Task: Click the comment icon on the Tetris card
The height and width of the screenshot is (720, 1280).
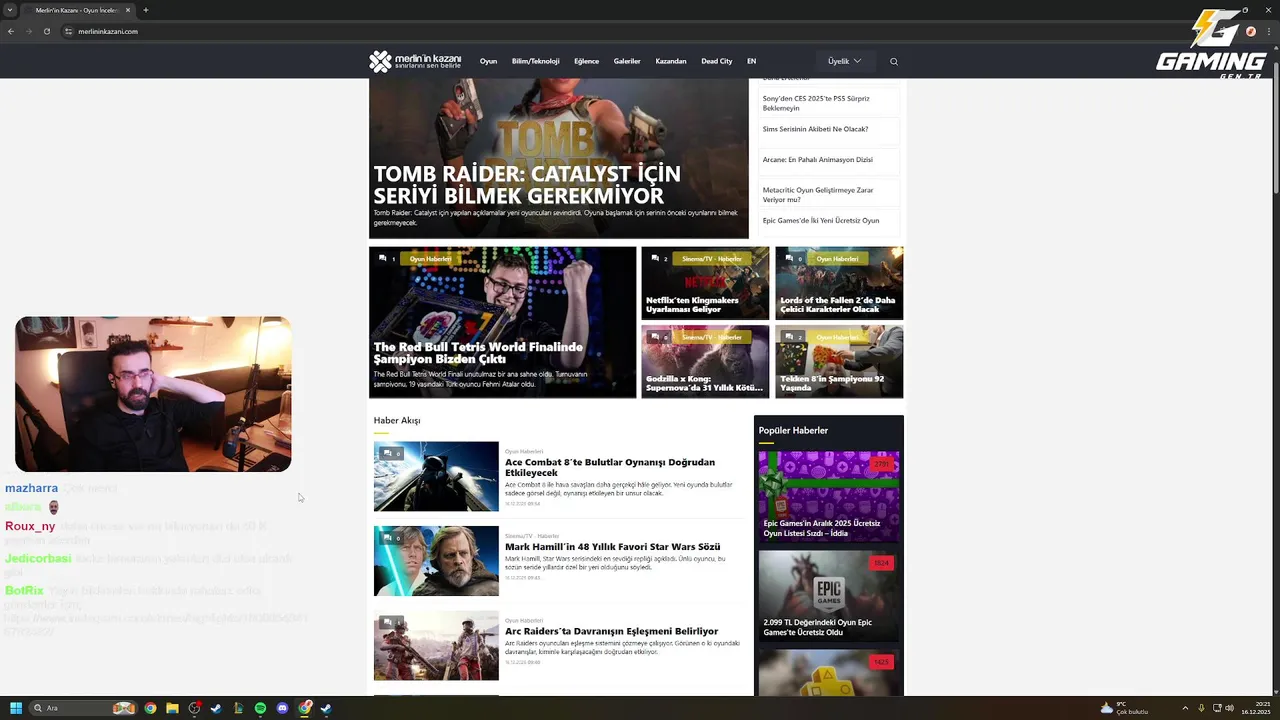Action: click(x=383, y=258)
